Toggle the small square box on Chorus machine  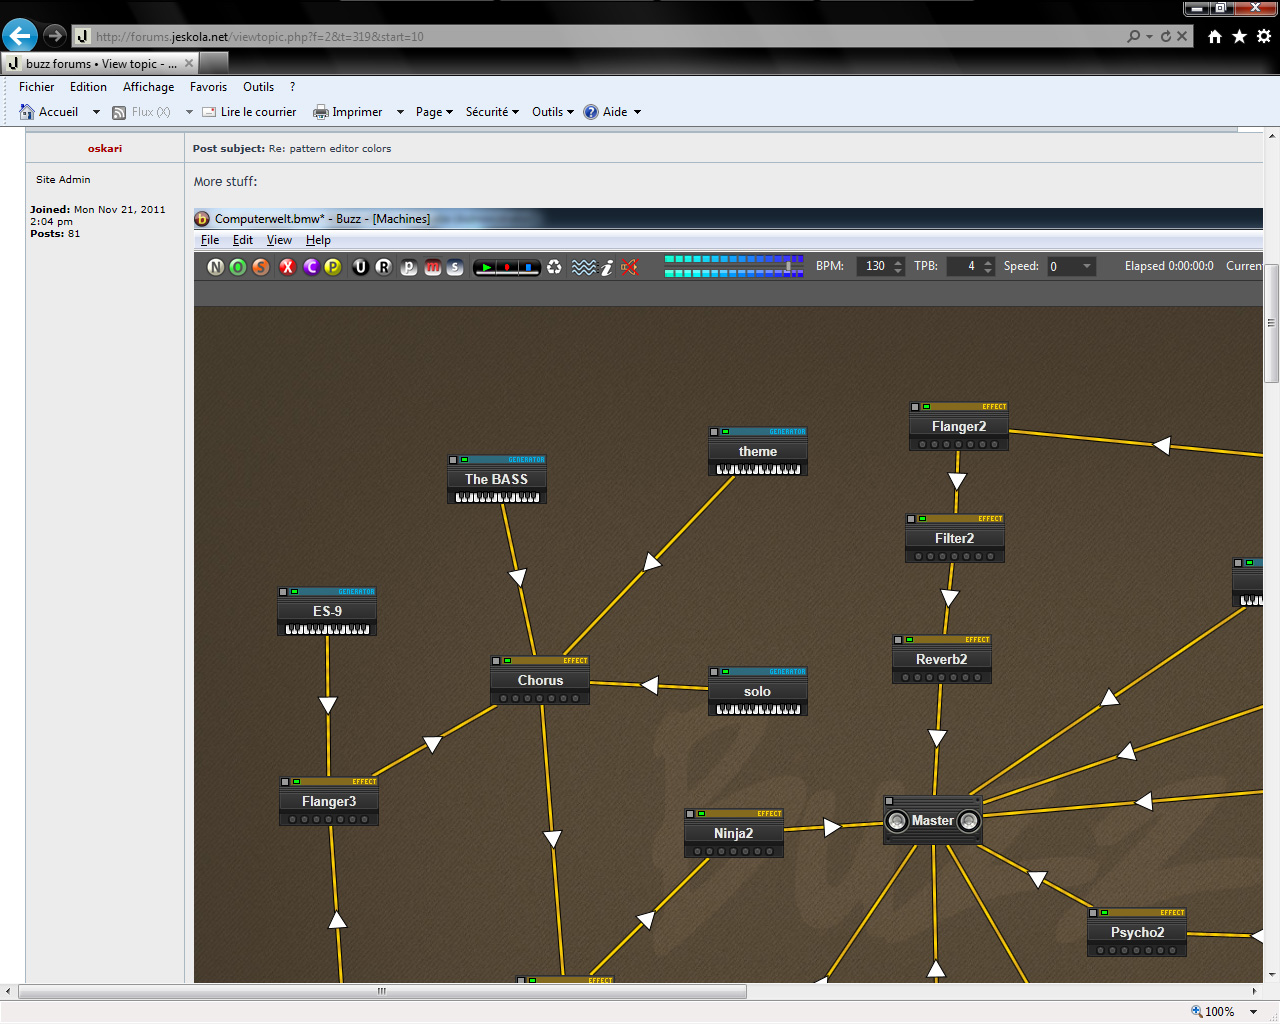click(x=496, y=661)
